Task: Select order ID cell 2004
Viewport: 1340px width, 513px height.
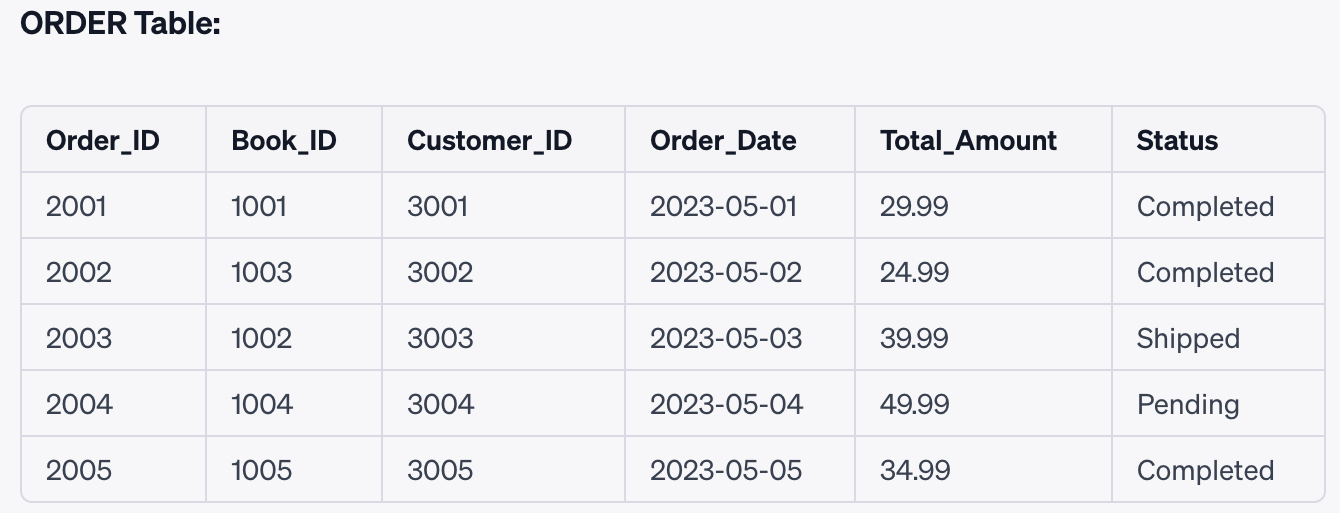Action: 79,404
